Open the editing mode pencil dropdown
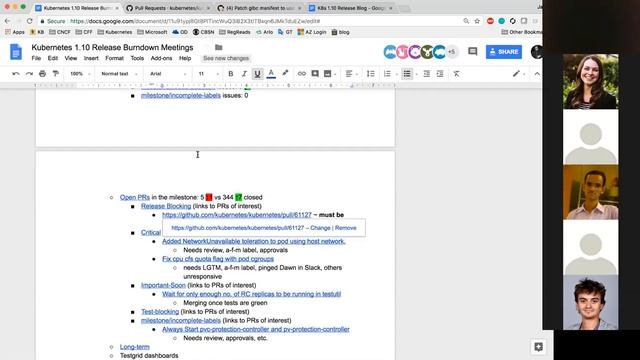The width and height of the screenshot is (640, 360). tap(519, 74)
